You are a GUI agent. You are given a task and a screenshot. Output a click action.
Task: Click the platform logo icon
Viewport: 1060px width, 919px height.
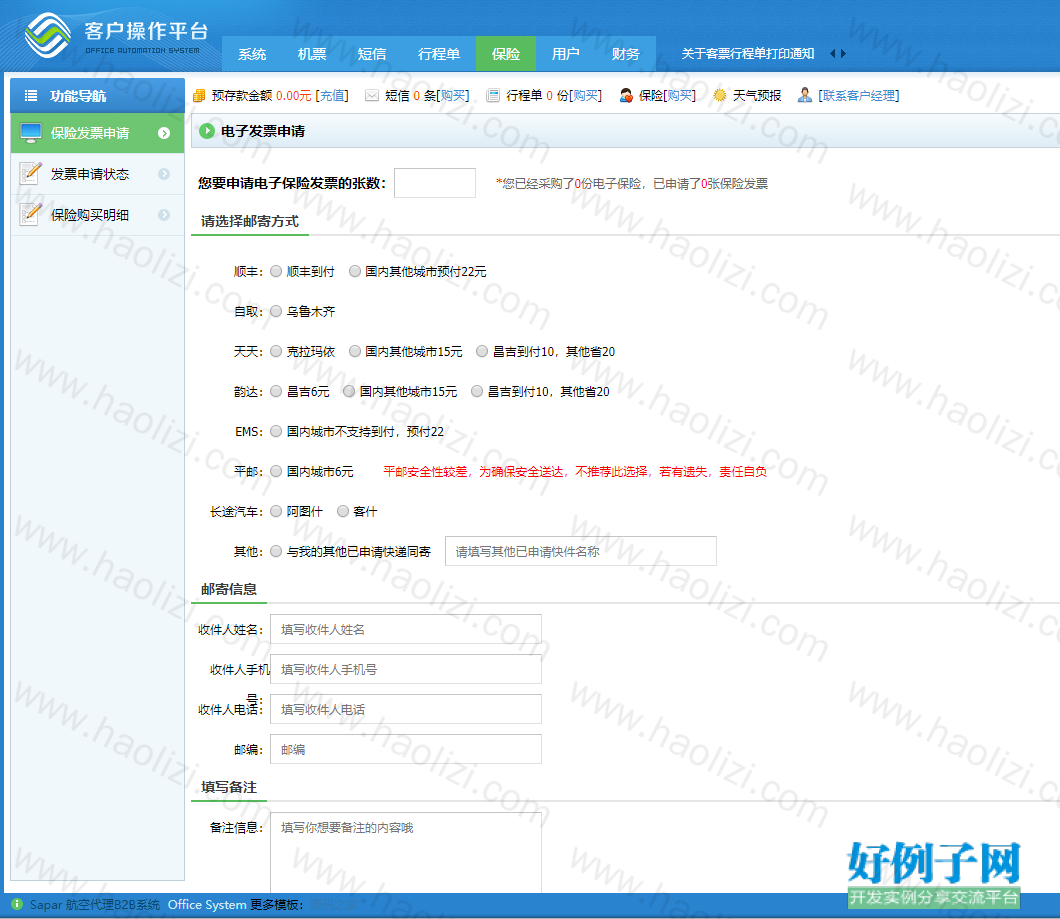[x=47, y=35]
